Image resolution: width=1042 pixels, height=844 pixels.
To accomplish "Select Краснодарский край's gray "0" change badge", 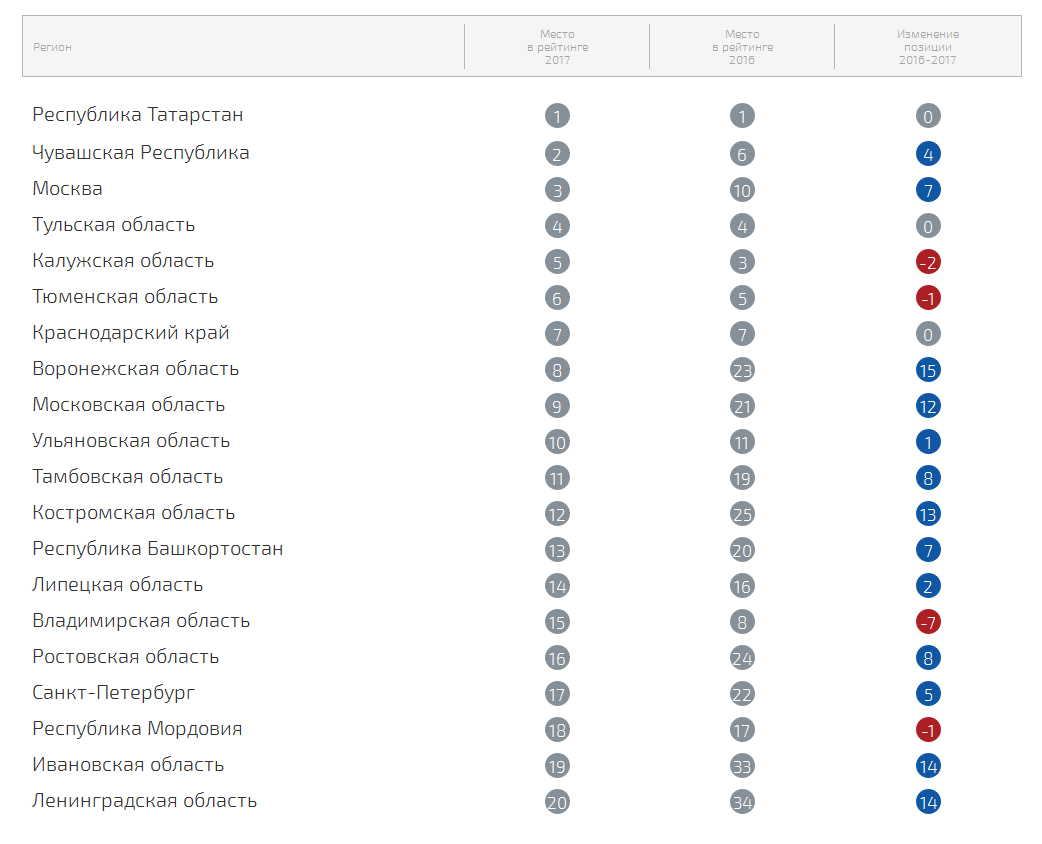I will pyautogui.click(x=928, y=334).
